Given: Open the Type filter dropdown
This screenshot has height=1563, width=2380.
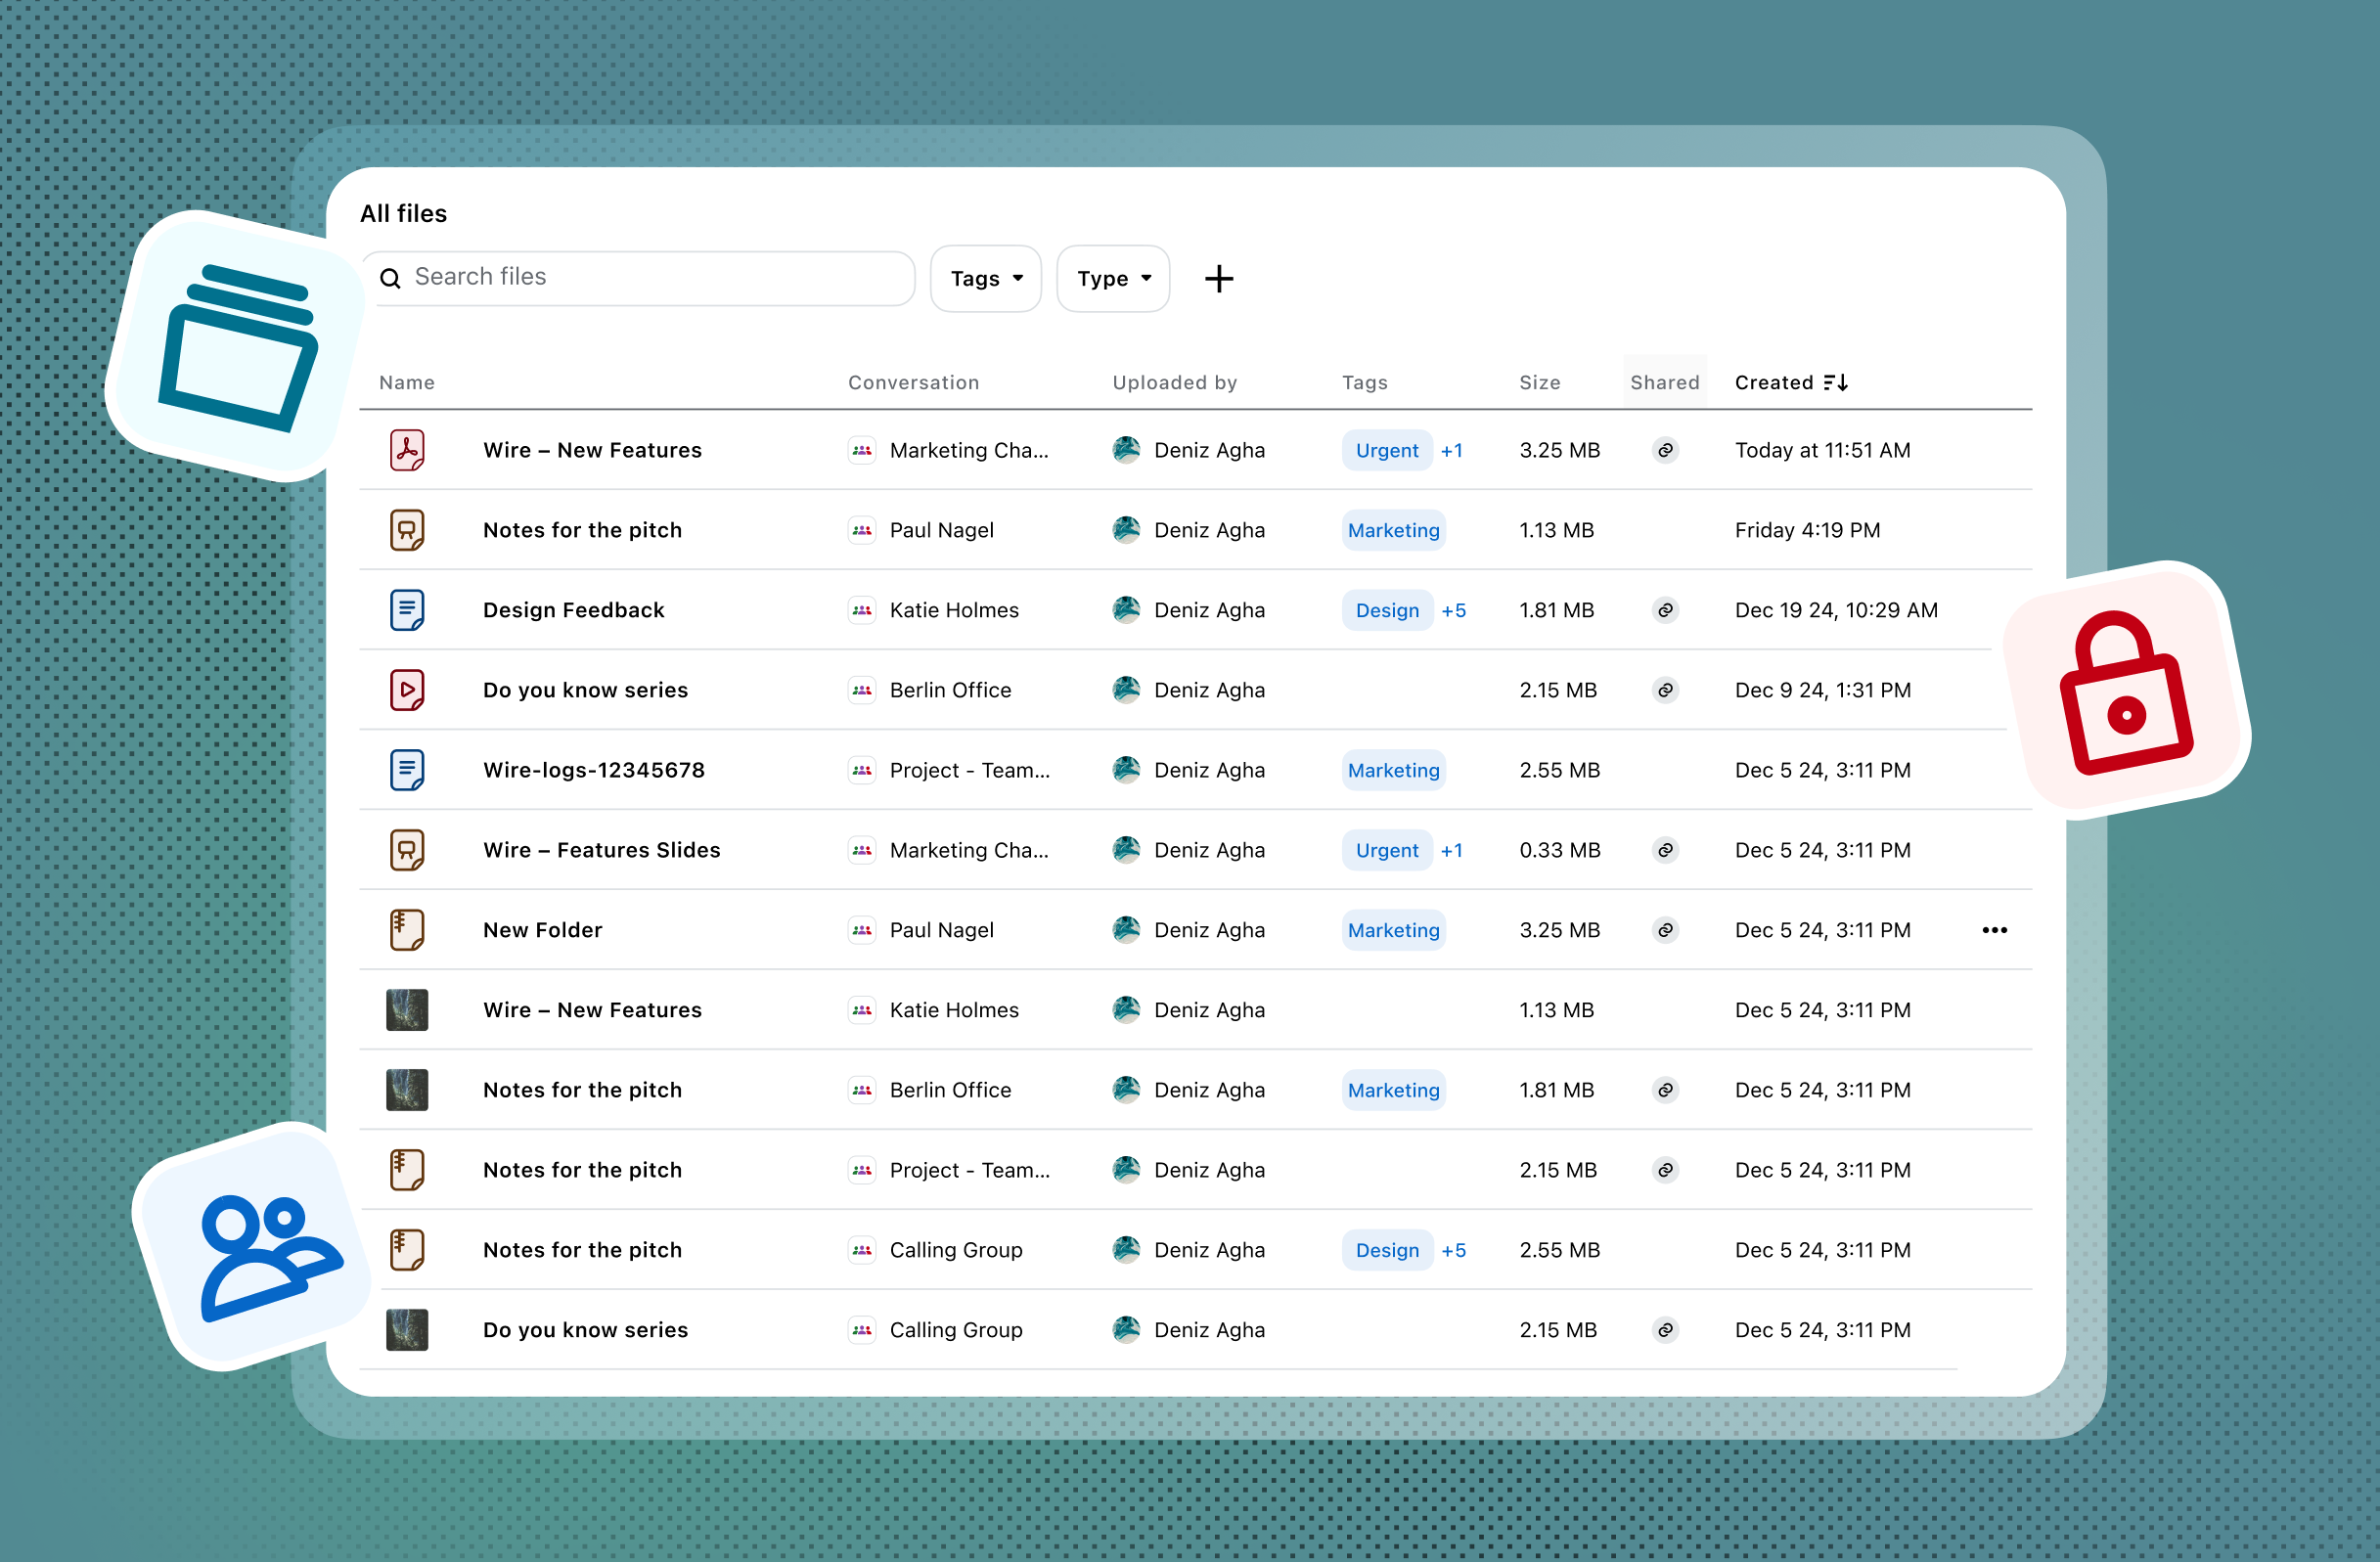Looking at the screenshot, I should 1113,279.
